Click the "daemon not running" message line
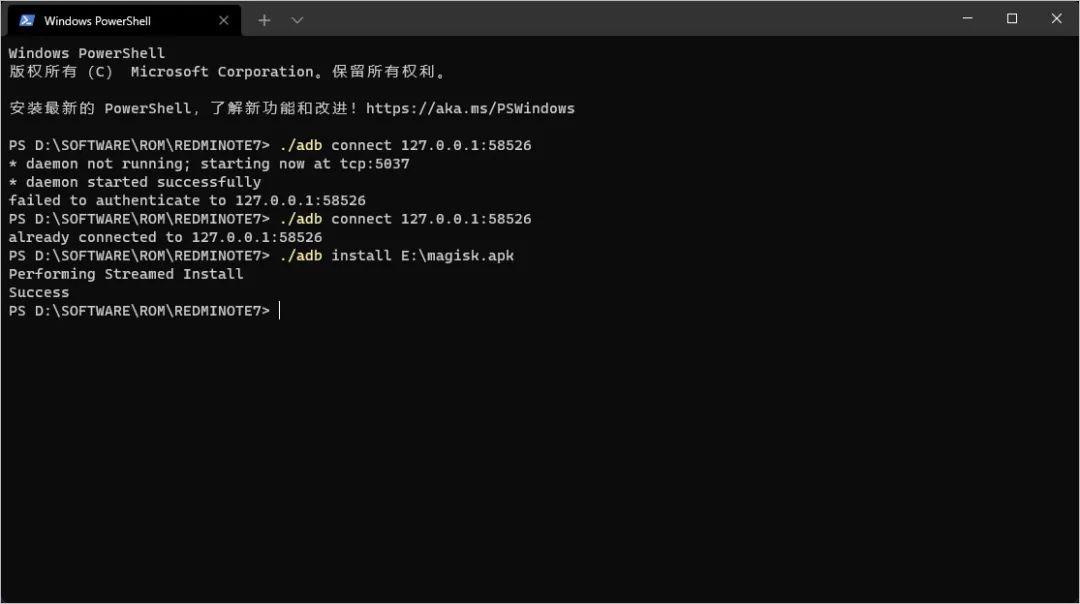The image size is (1080, 604). [x=209, y=164]
